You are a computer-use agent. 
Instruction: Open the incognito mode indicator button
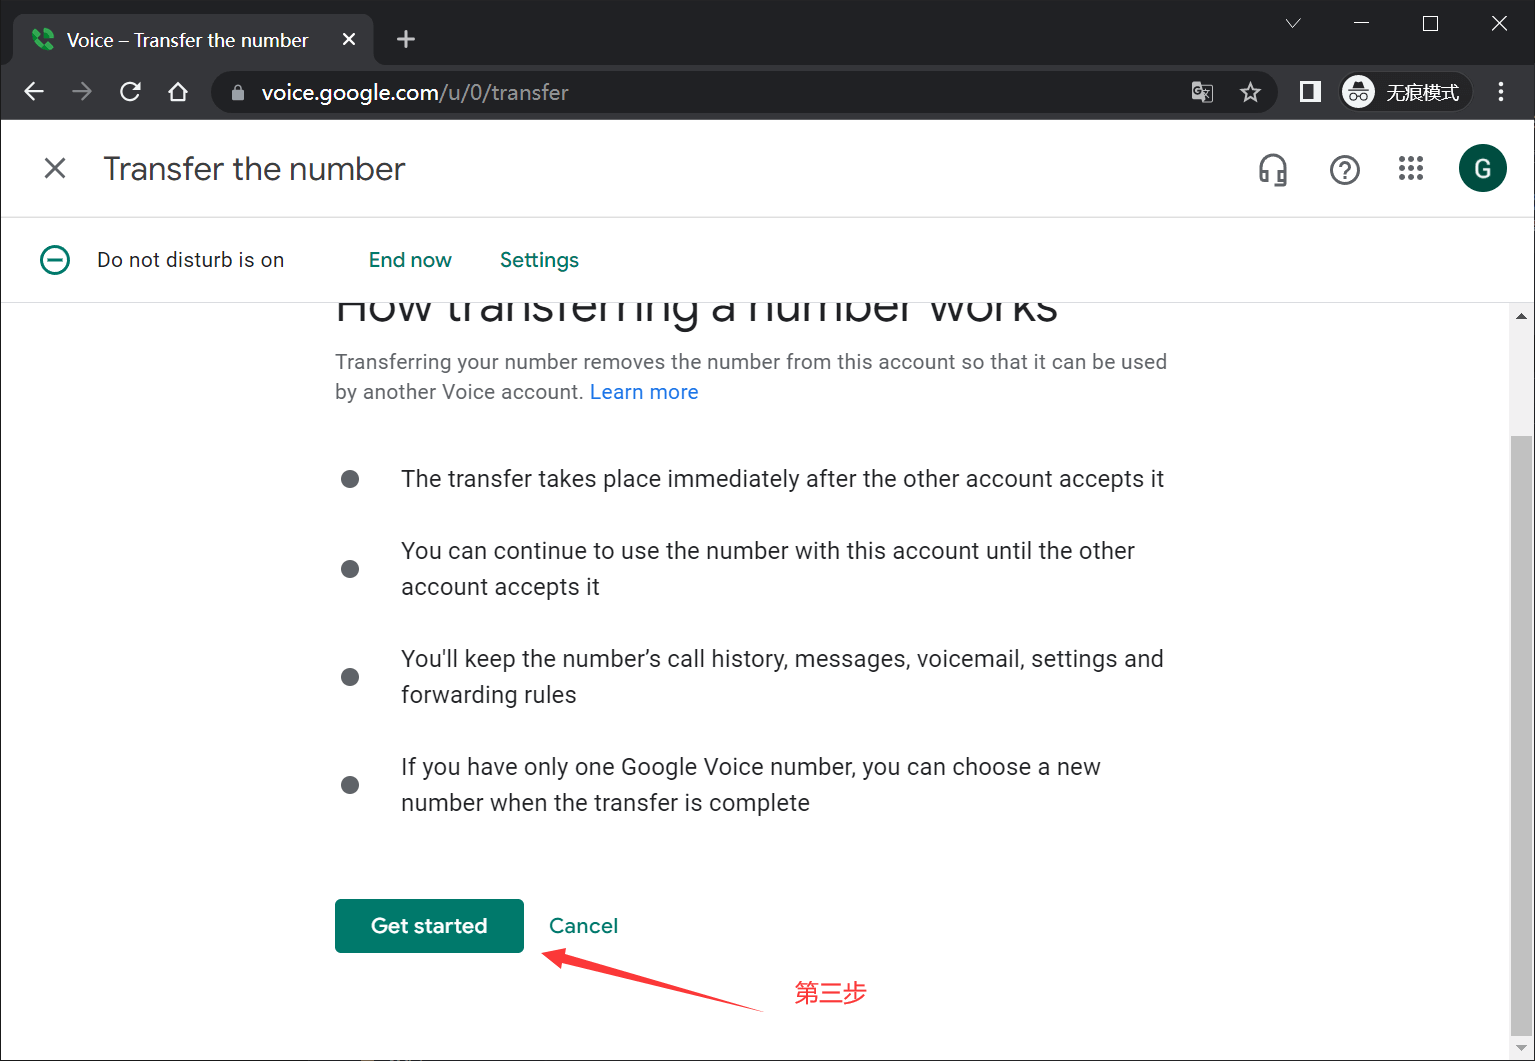tap(1405, 92)
